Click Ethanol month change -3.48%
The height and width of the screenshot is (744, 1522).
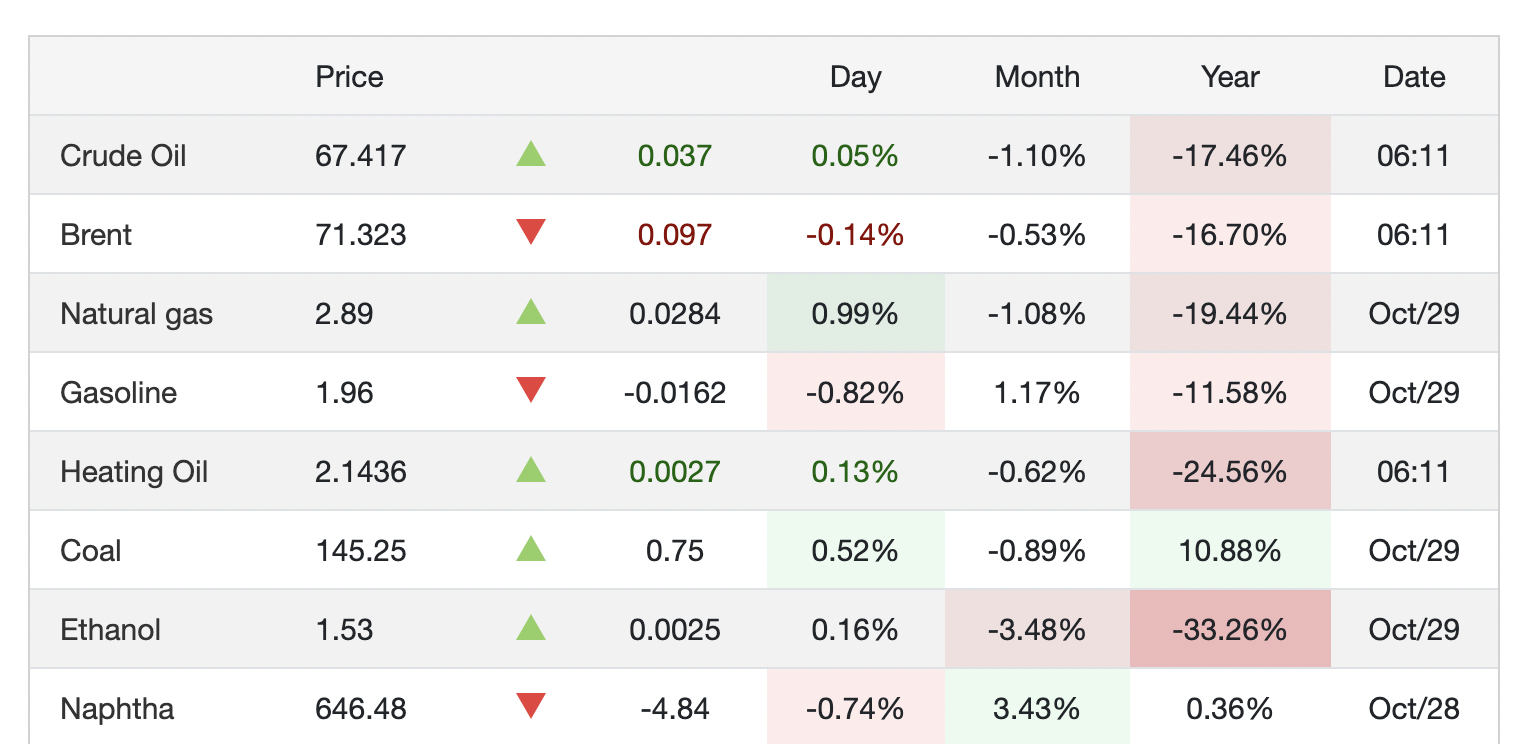(x=1037, y=630)
